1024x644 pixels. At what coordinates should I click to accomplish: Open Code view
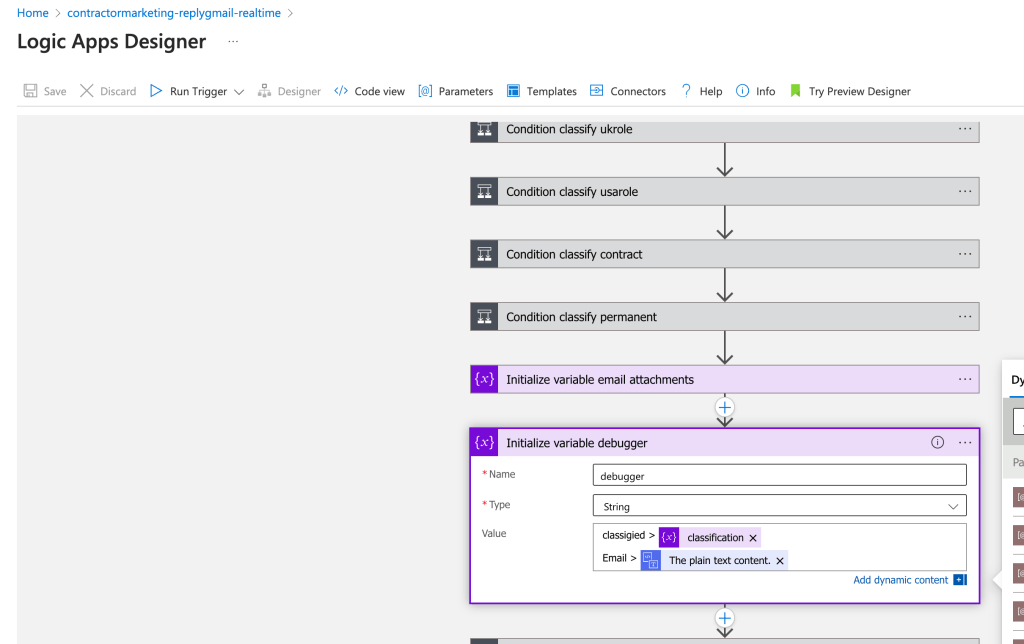369,91
